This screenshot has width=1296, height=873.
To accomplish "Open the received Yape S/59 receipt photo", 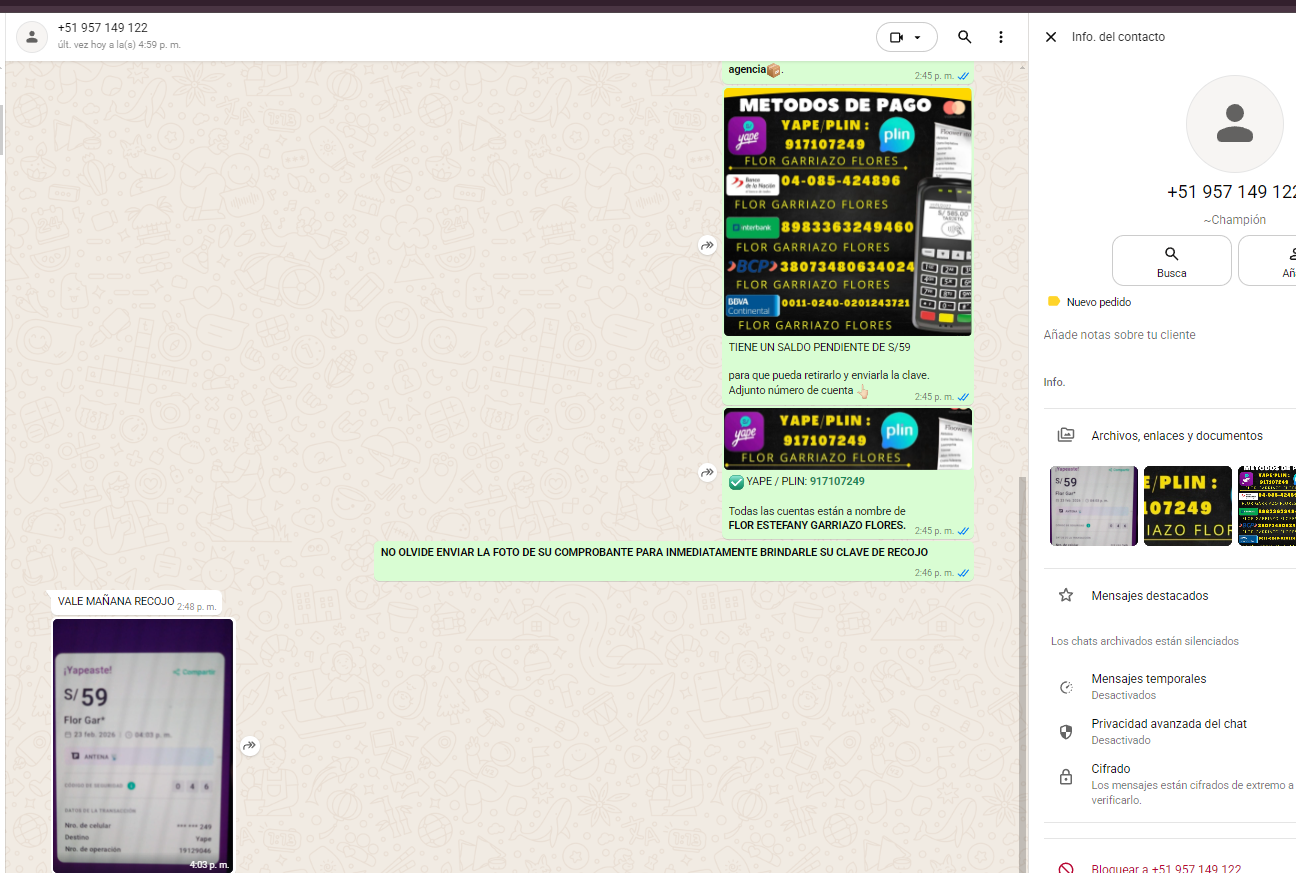I will (143, 745).
